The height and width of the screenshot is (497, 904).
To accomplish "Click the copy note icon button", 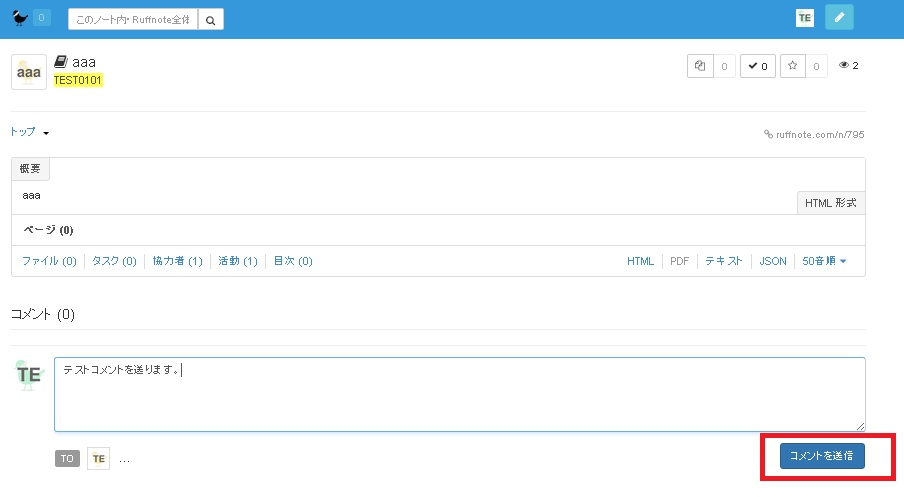I will pos(701,66).
